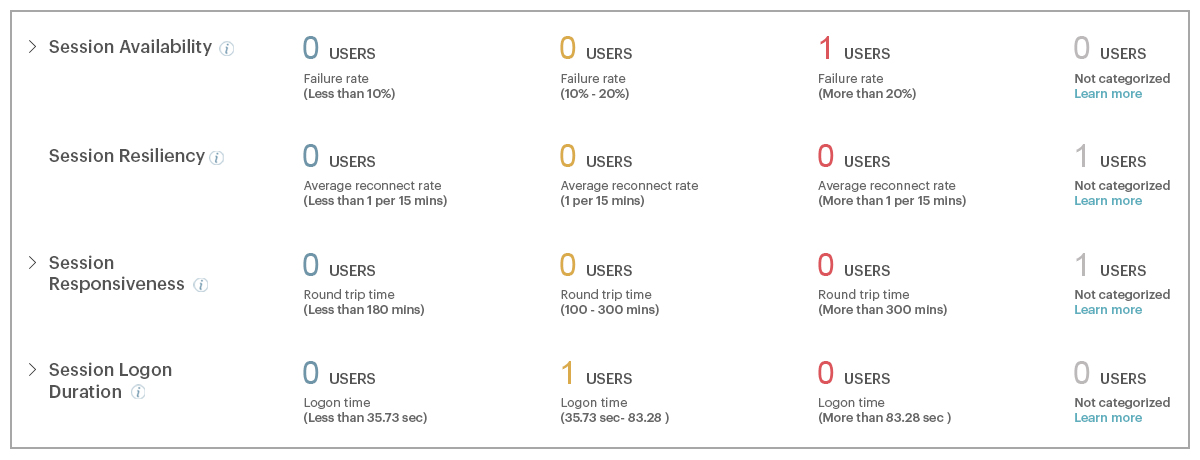Screen dimensions: 1200x460
Task: Select 1 users with failure rate above 20%
Action: click(x=853, y=48)
